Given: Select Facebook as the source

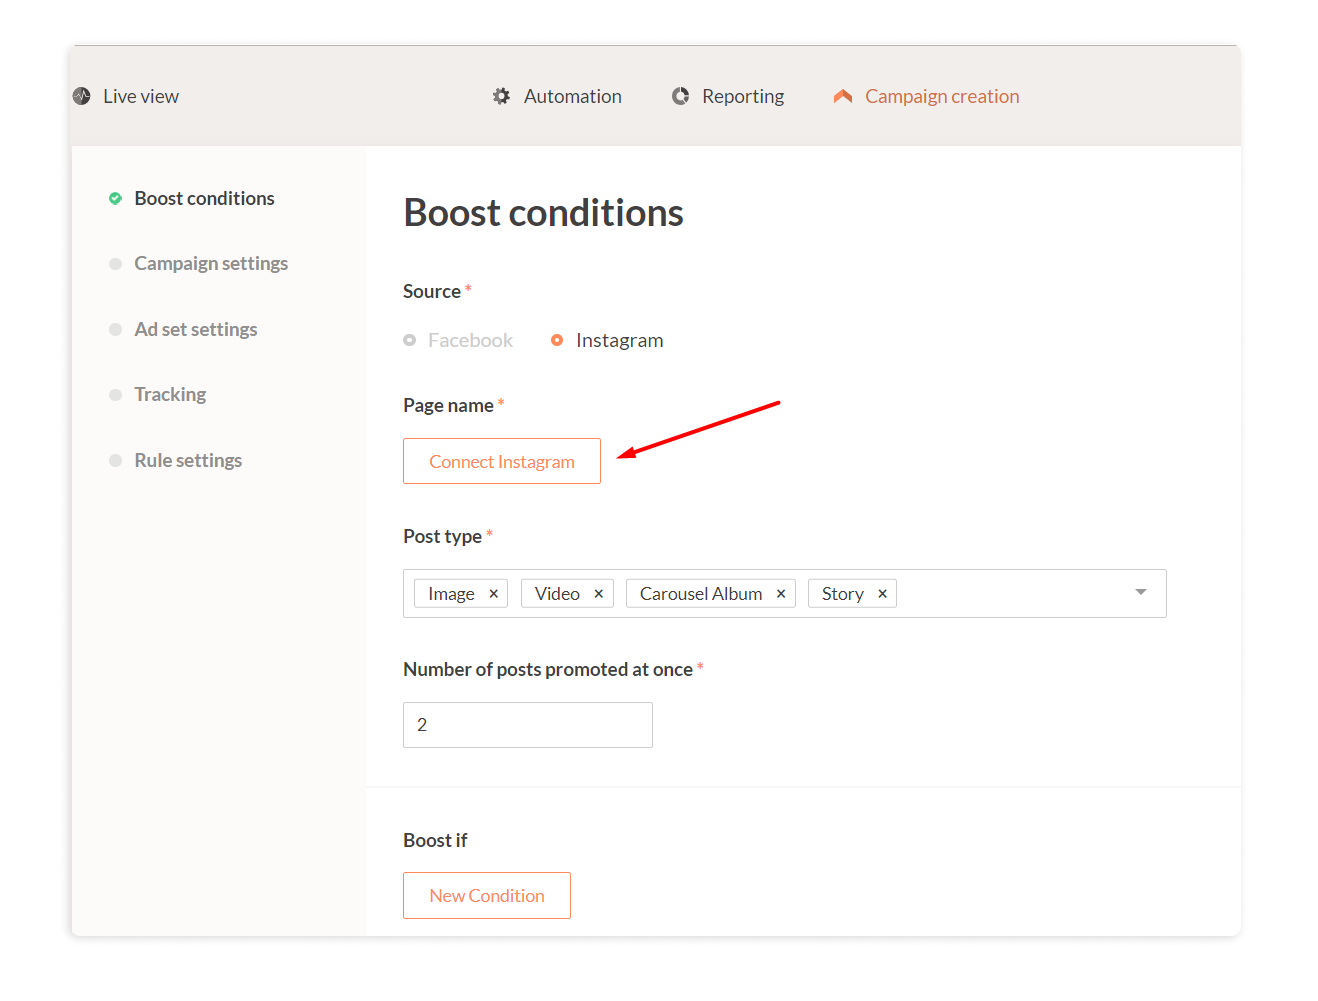Looking at the screenshot, I should (x=410, y=340).
